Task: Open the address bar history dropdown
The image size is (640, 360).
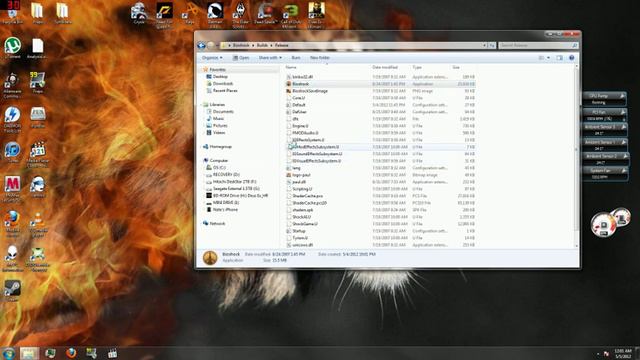Action: 484,45
